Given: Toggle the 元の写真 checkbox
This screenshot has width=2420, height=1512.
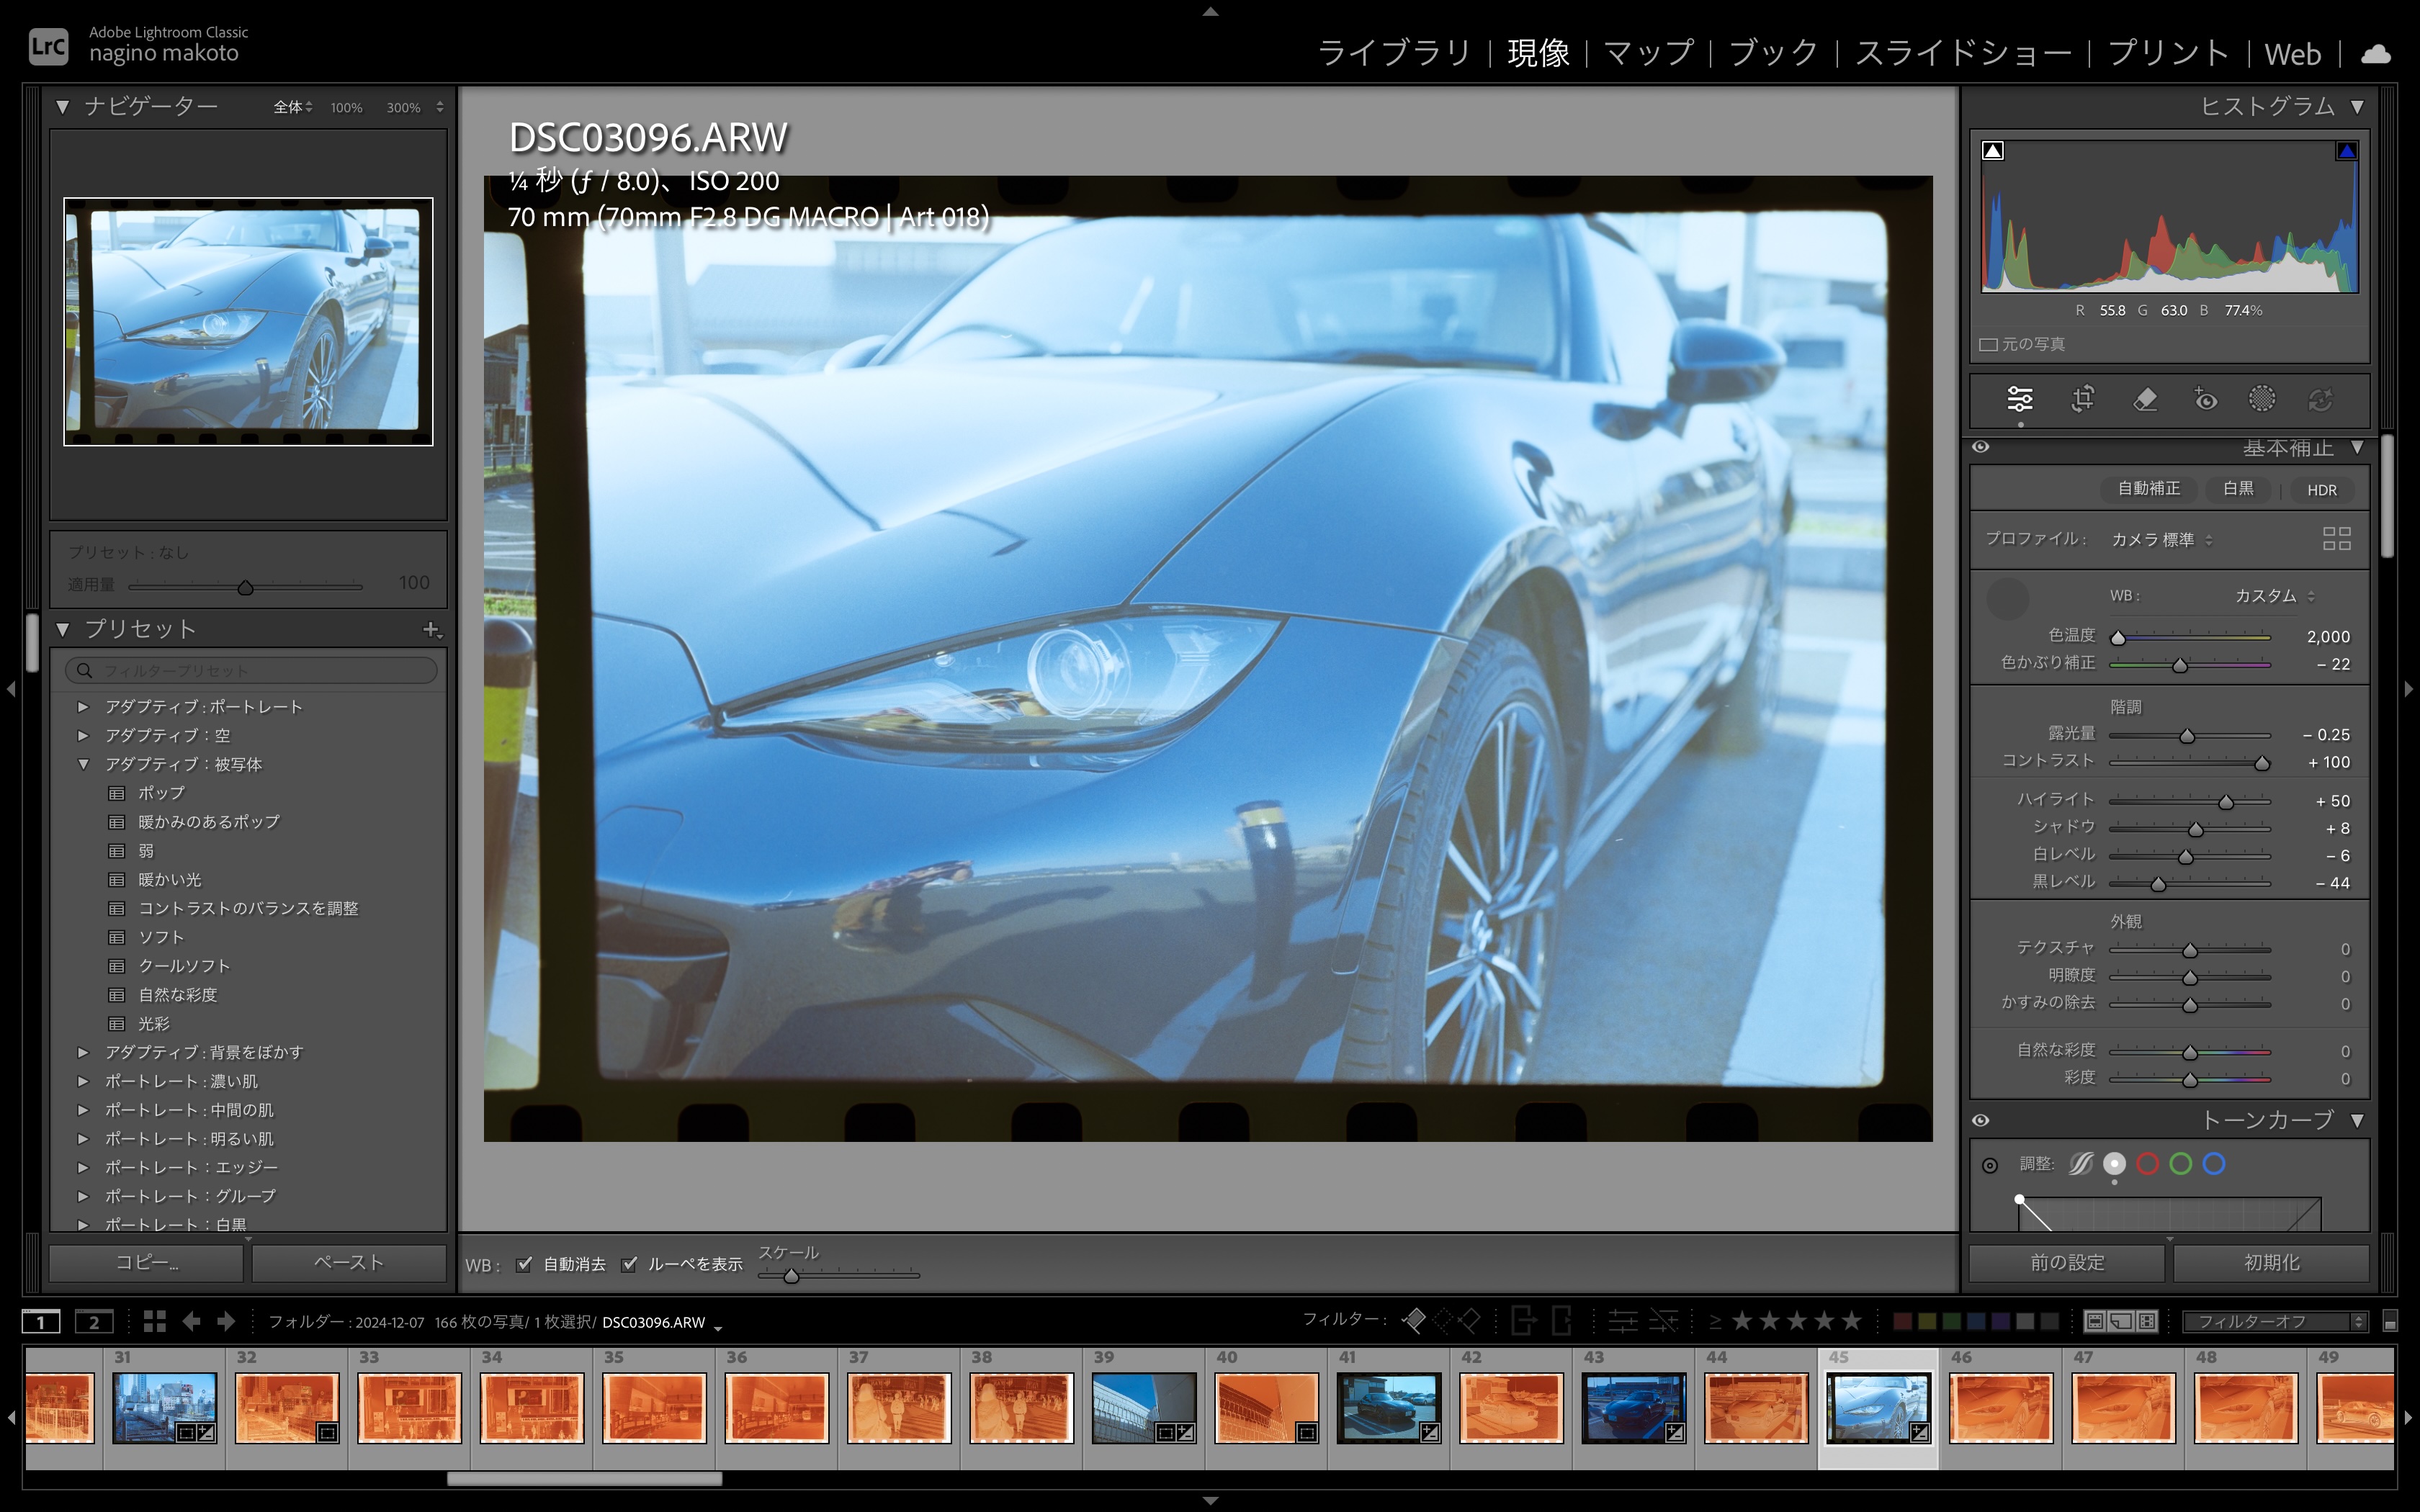Looking at the screenshot, I should coord(1988,345).
